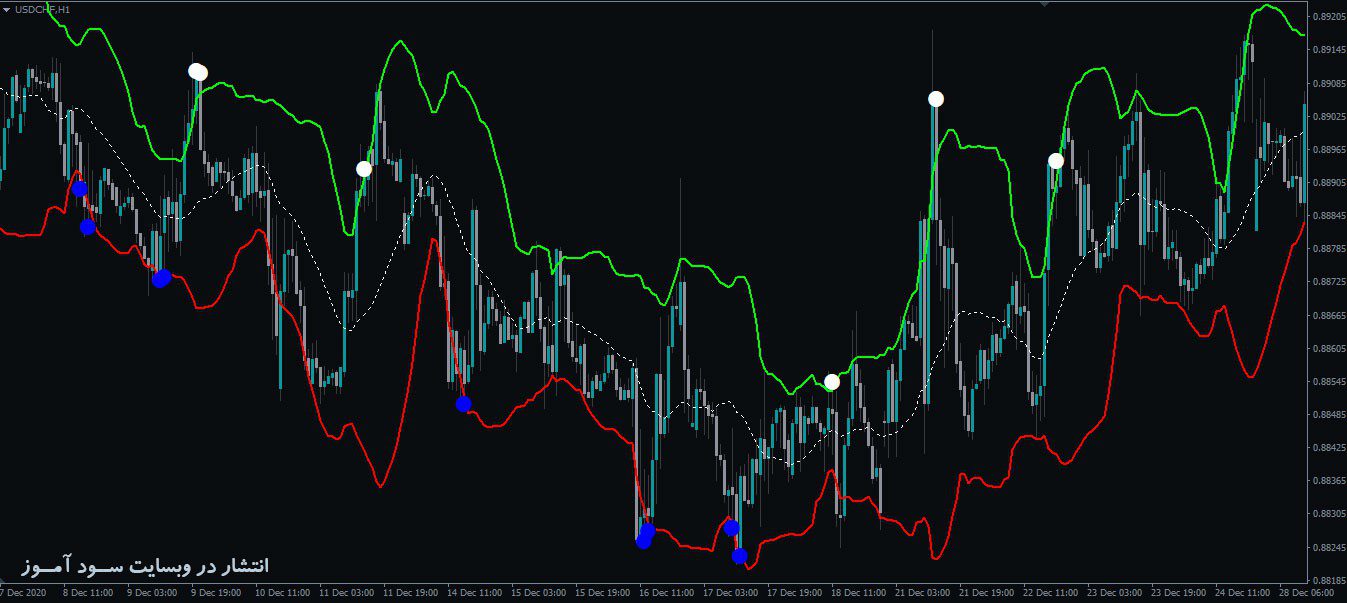Select the white signal dot near 11 Dec 03:00

364,169
